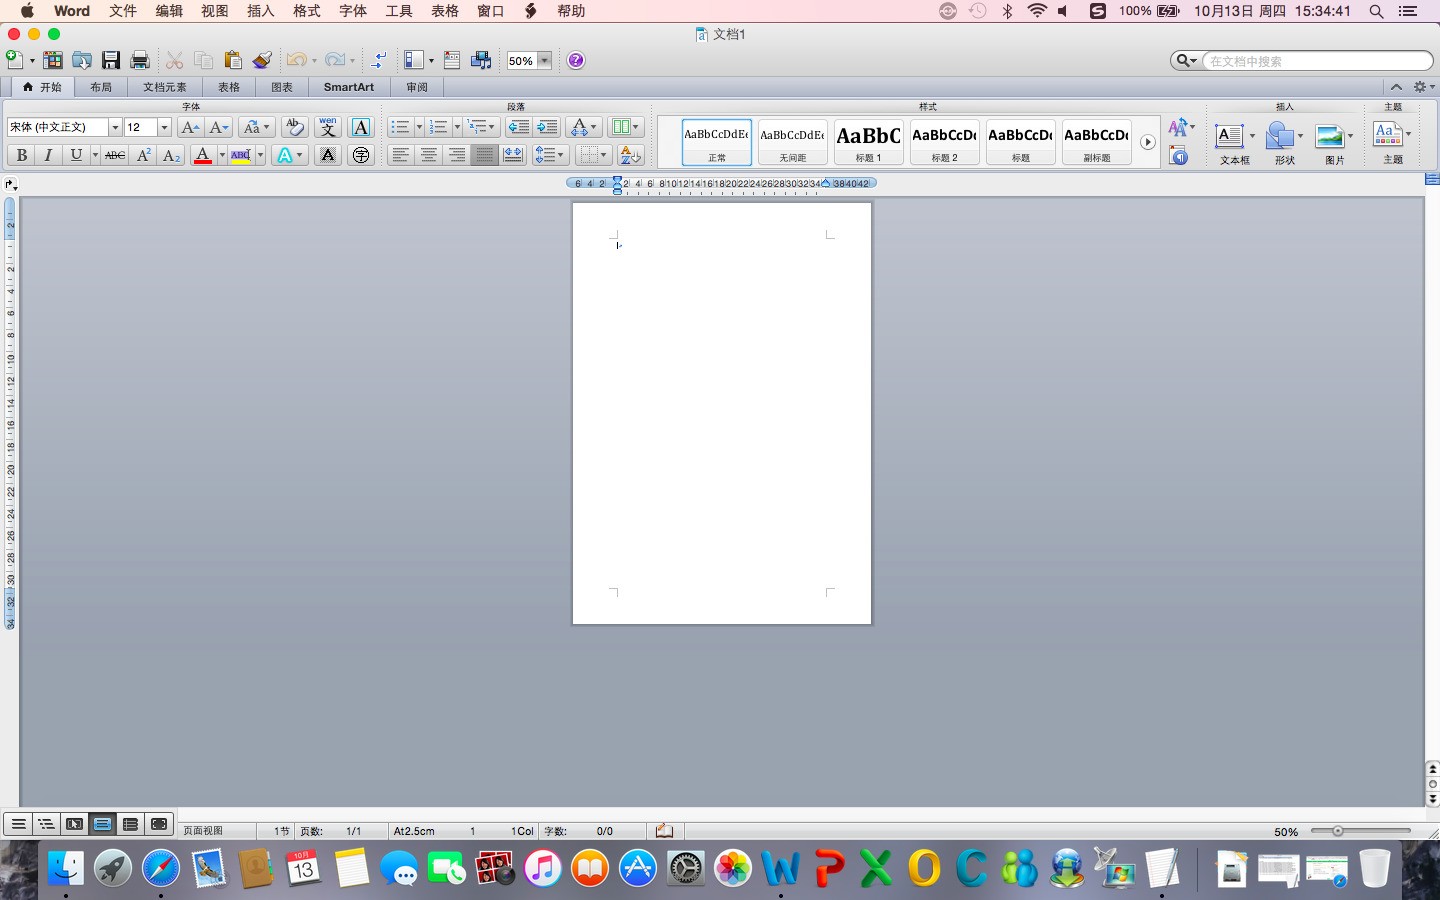The image size is (1440, 900).
Task: Open the 插入 menu in menu bar
Action: pos(261,11)
